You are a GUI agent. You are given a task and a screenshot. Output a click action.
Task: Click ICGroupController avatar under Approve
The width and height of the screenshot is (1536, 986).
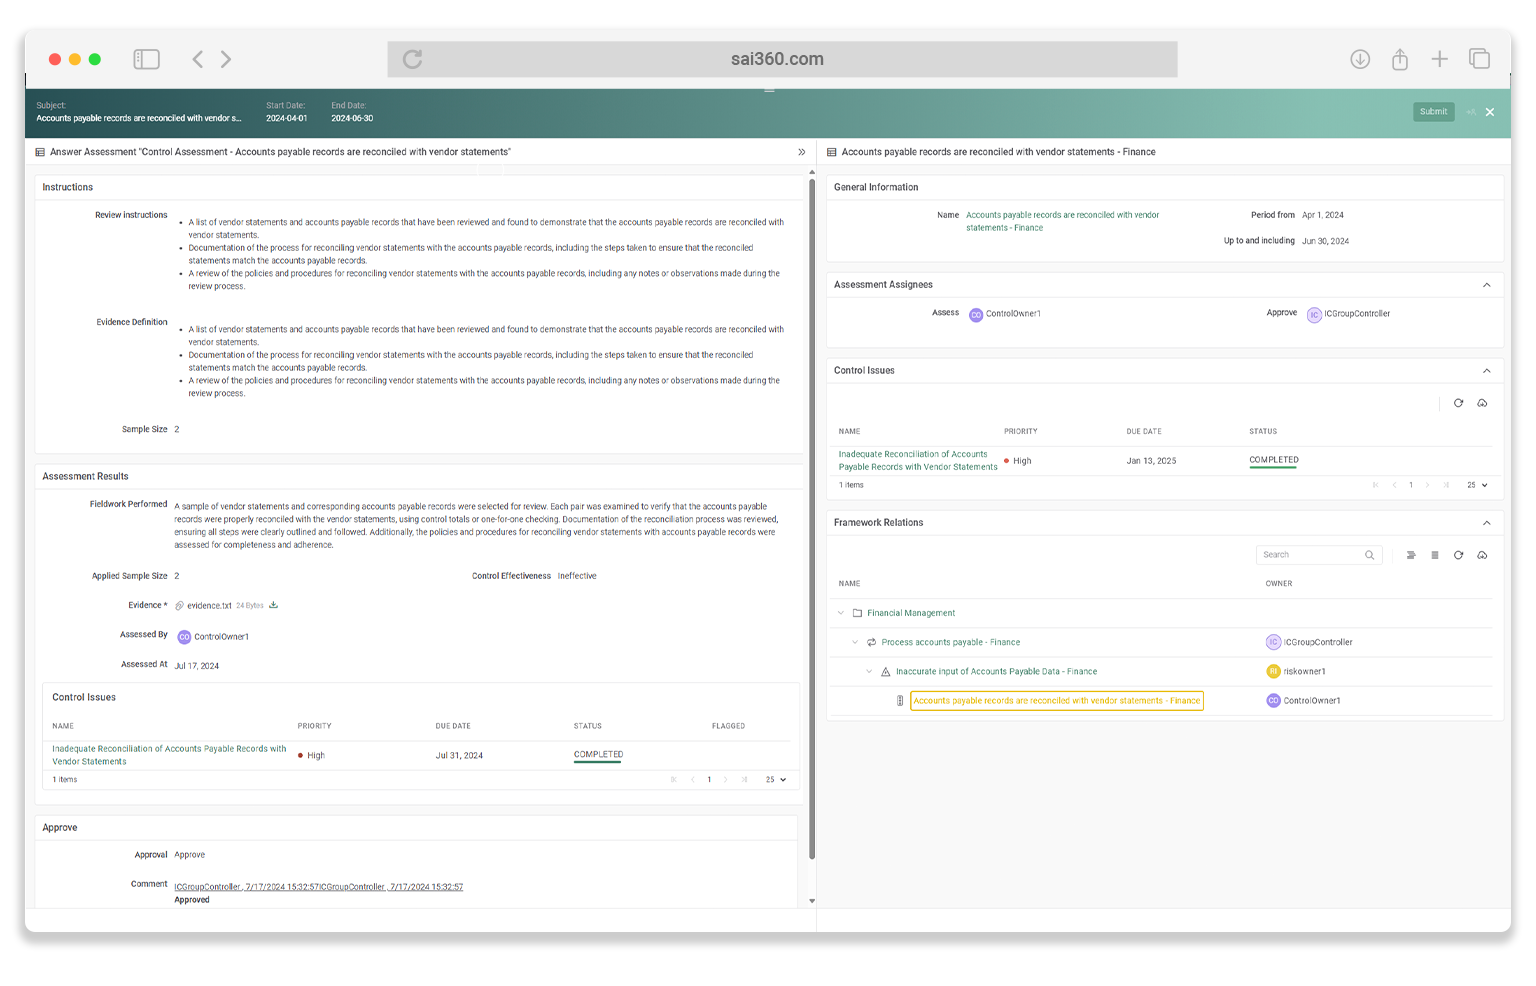point(1315,315)
